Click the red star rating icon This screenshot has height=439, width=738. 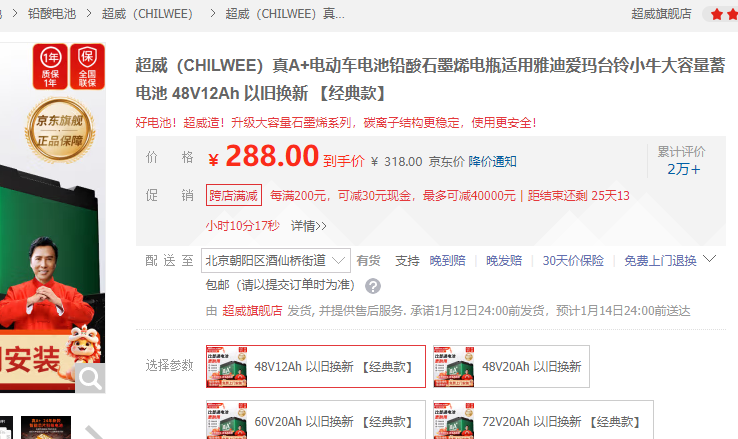[x=717, y=15]
